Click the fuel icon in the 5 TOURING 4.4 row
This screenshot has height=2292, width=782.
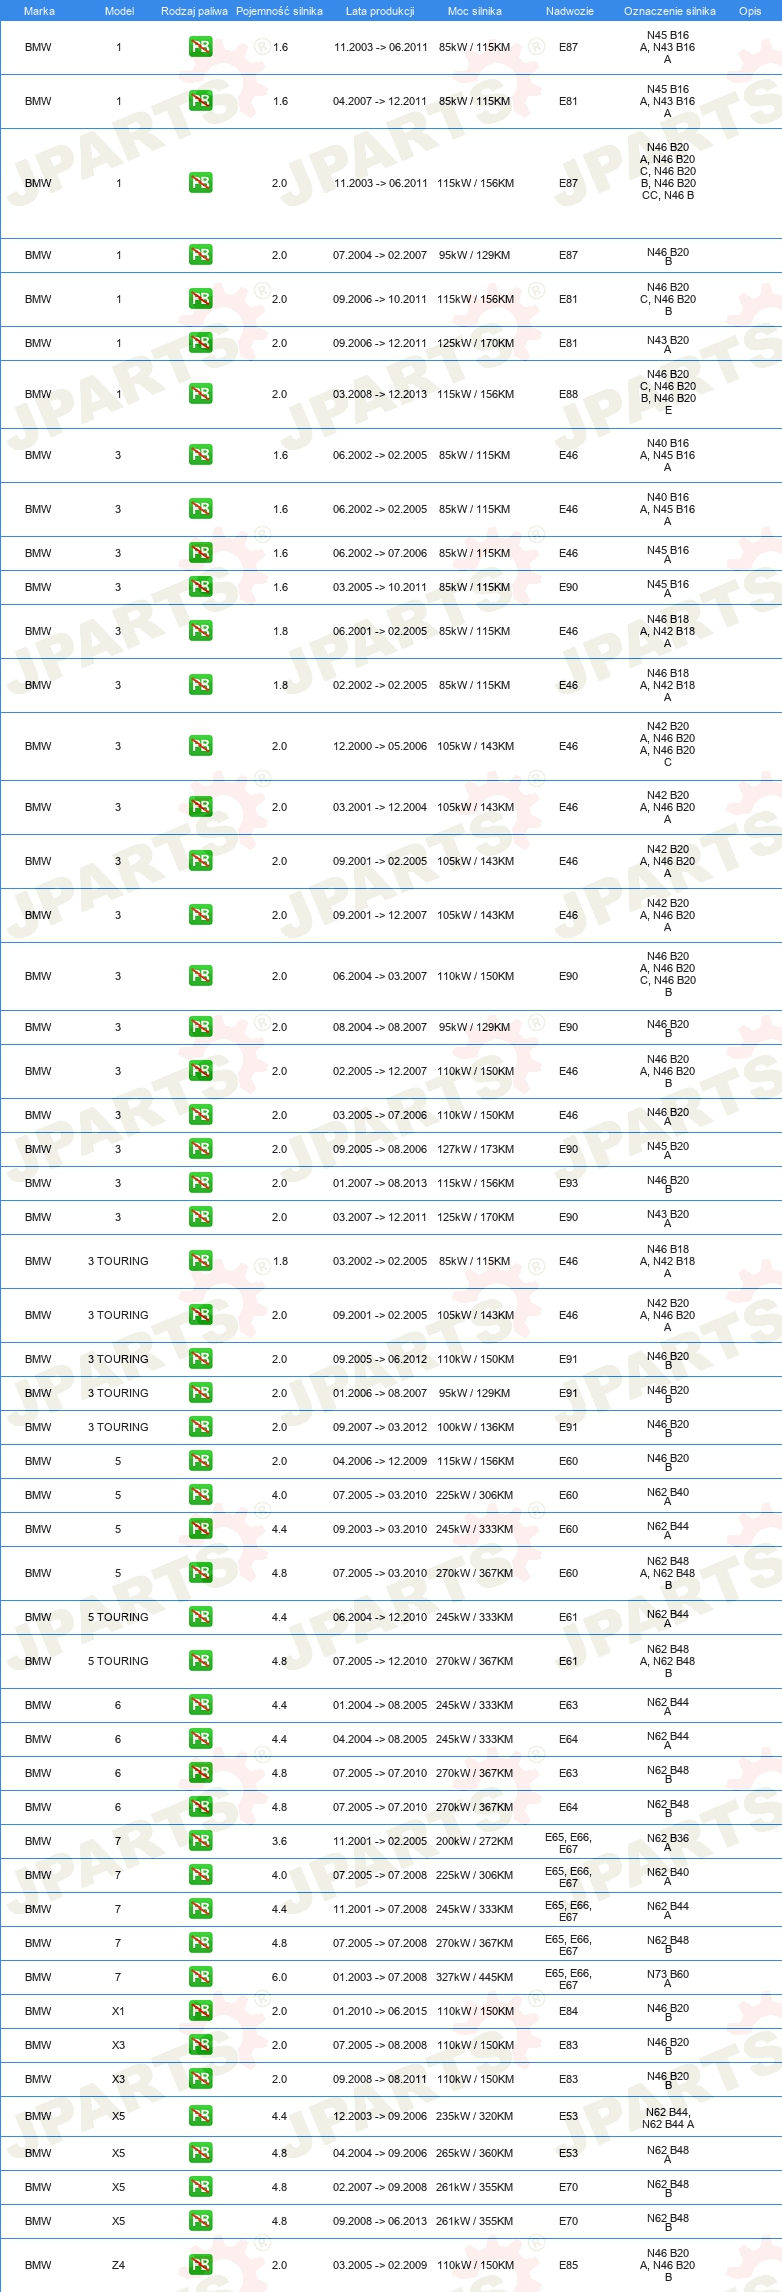200,1616
